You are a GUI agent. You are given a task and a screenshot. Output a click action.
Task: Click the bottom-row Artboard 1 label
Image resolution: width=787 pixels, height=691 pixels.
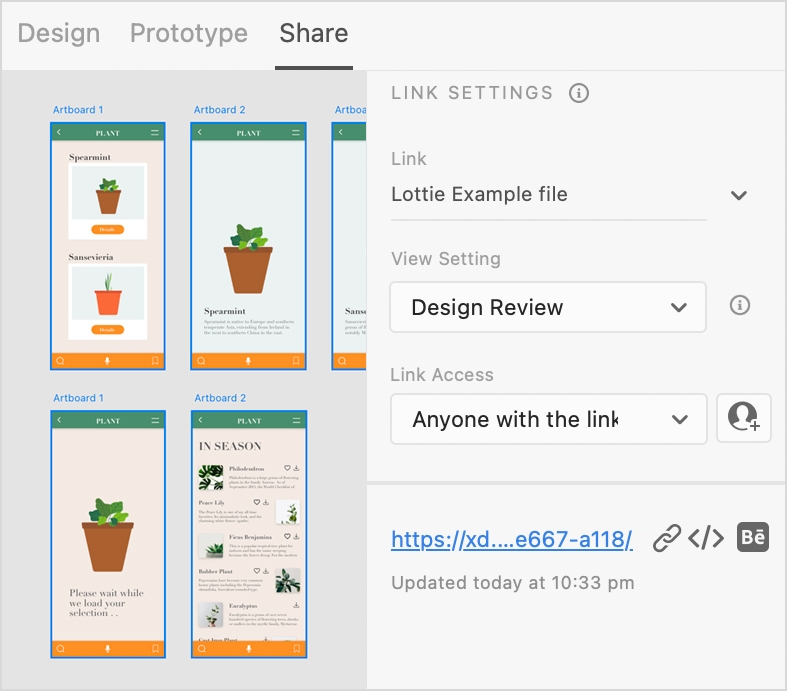pos(79,398)
